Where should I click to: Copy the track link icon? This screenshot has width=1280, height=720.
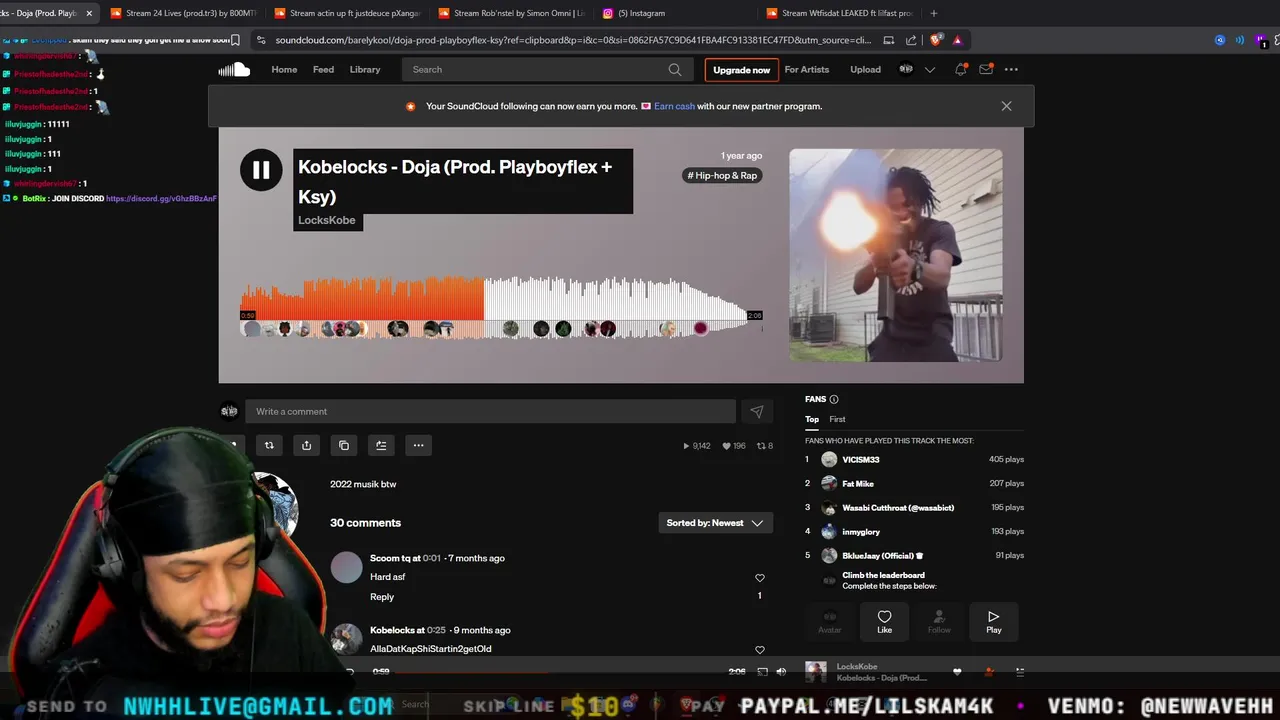(344, 445)
